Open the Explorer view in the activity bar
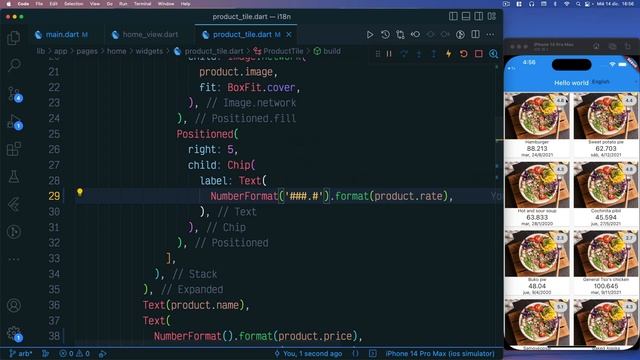Viewport: 640px width, 360px height. point(14,38)
